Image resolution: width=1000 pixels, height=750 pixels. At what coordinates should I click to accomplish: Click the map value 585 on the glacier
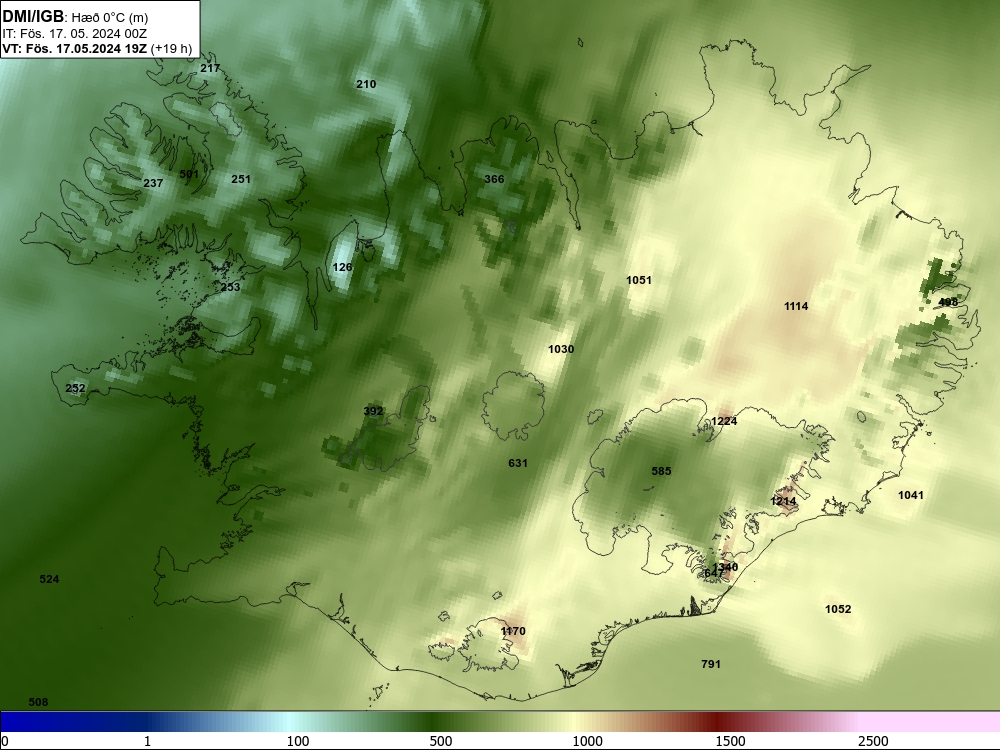coord(661,471)
